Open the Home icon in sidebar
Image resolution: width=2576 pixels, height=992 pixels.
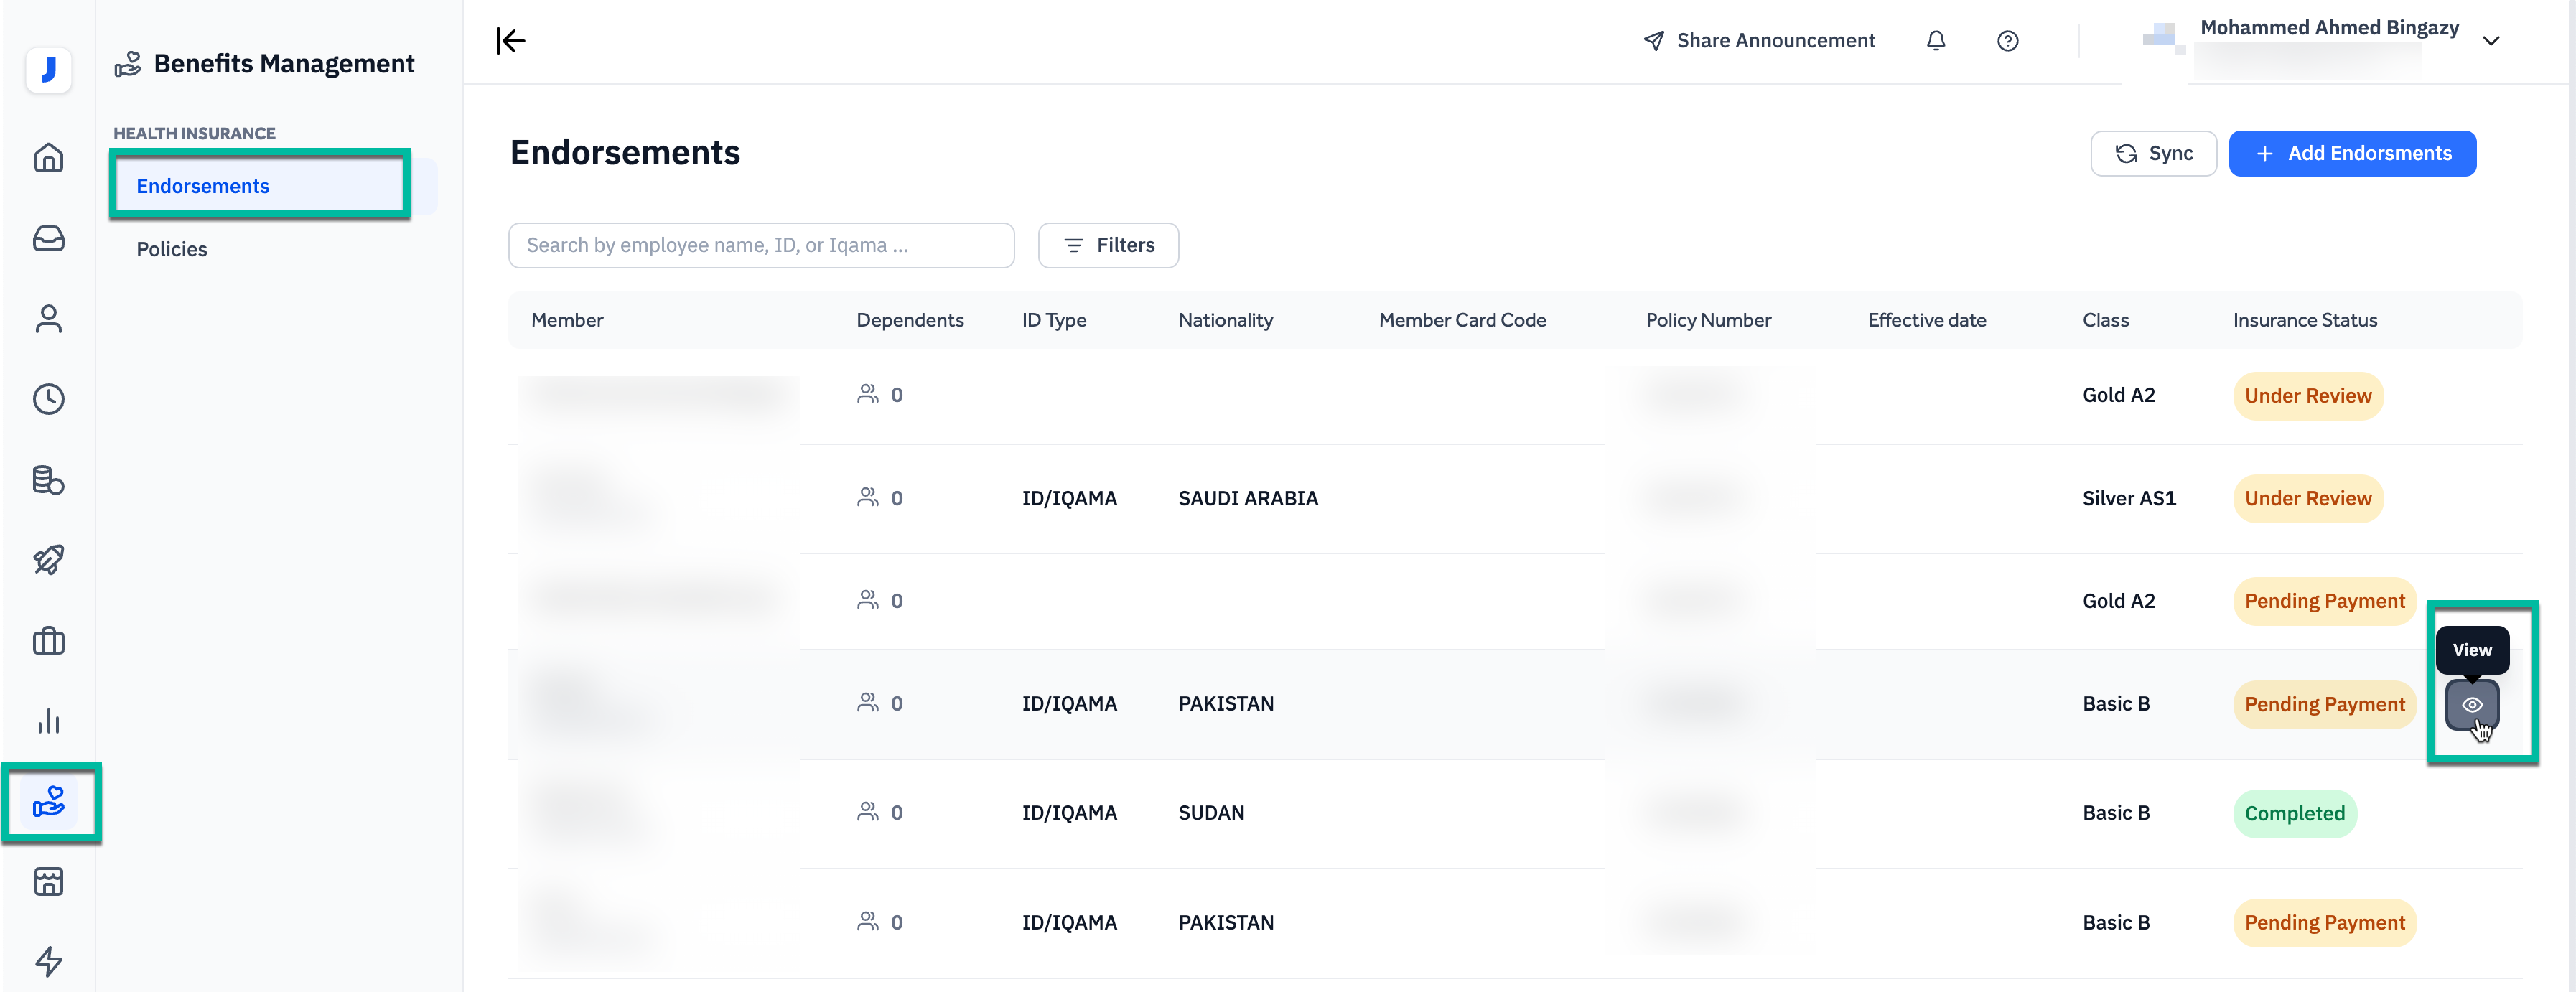pos(48,158)
